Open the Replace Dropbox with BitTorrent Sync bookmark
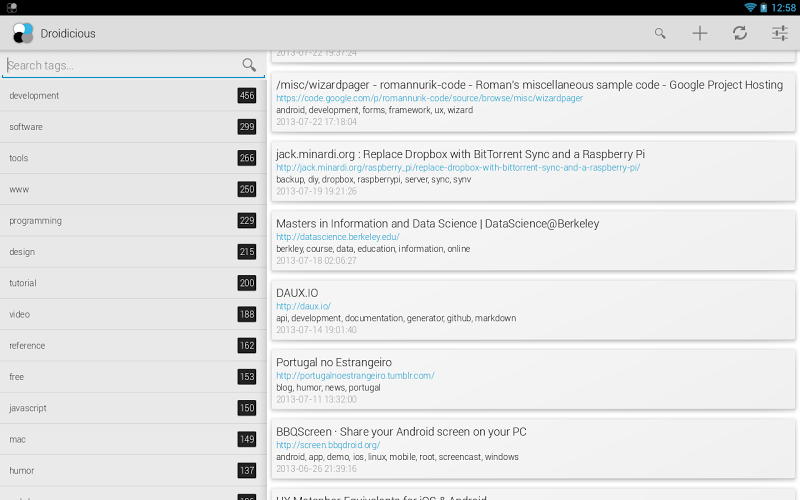 tap(460, 154)
